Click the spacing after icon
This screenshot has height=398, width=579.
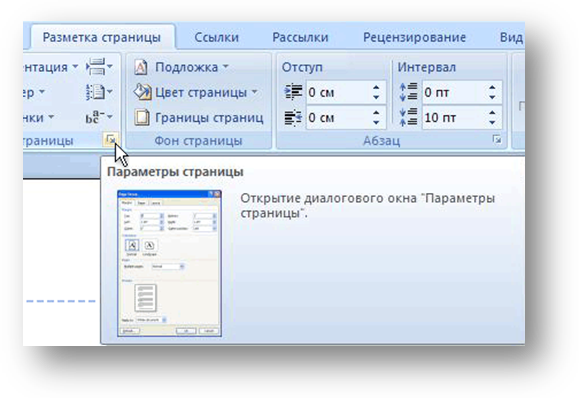point(409,117)
